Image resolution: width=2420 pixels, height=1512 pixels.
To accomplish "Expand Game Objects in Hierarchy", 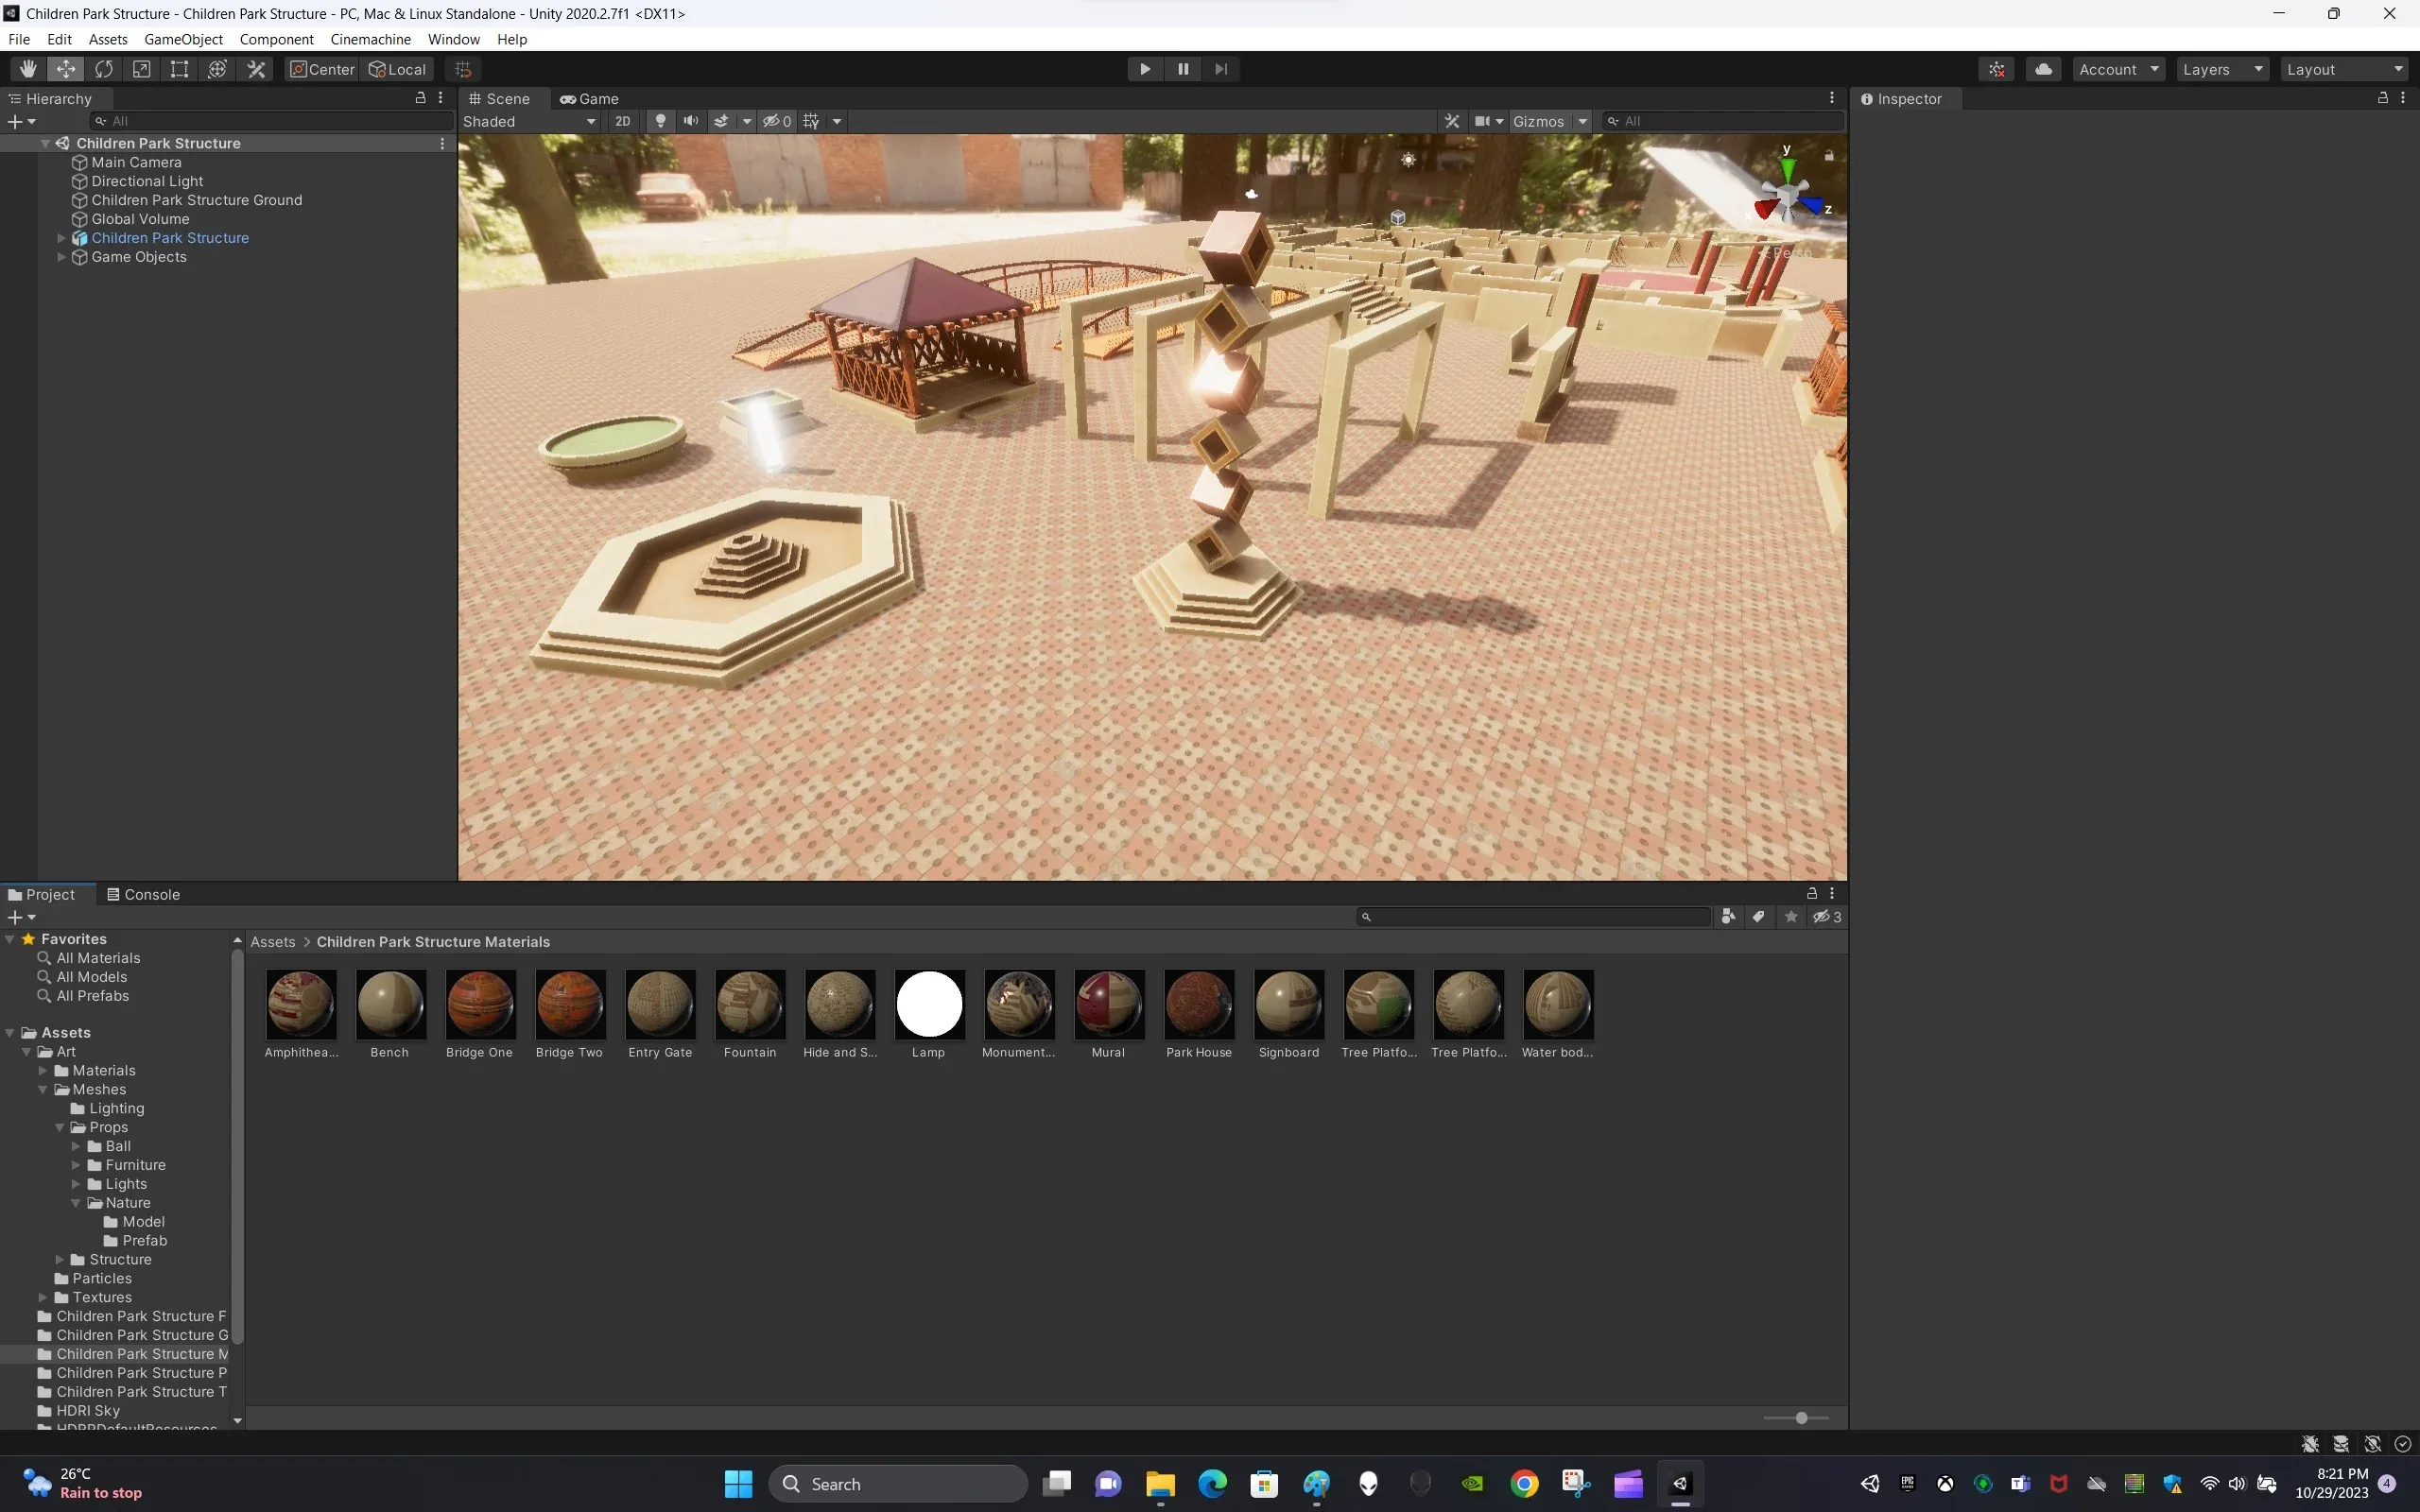I will pyautogui.click(x=61, y=257).
